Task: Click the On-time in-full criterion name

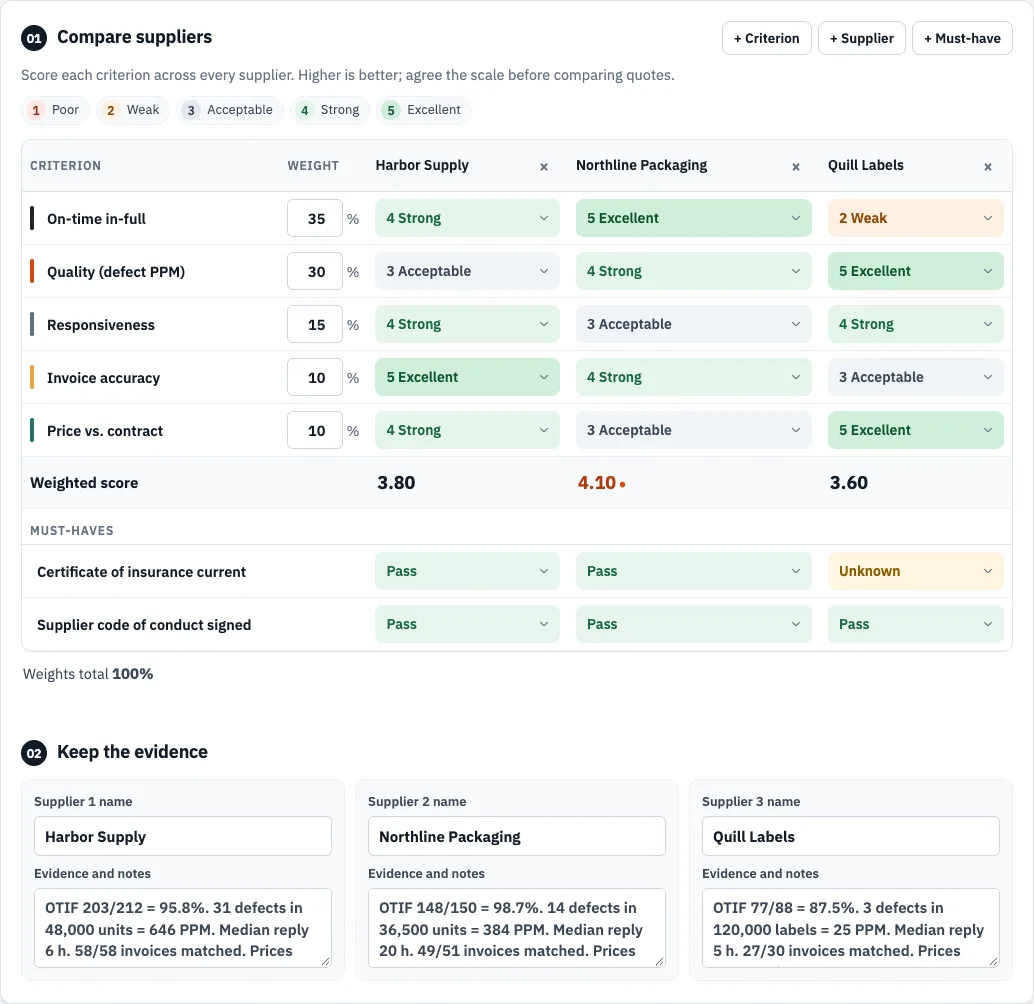Action: tap(96, 219)
